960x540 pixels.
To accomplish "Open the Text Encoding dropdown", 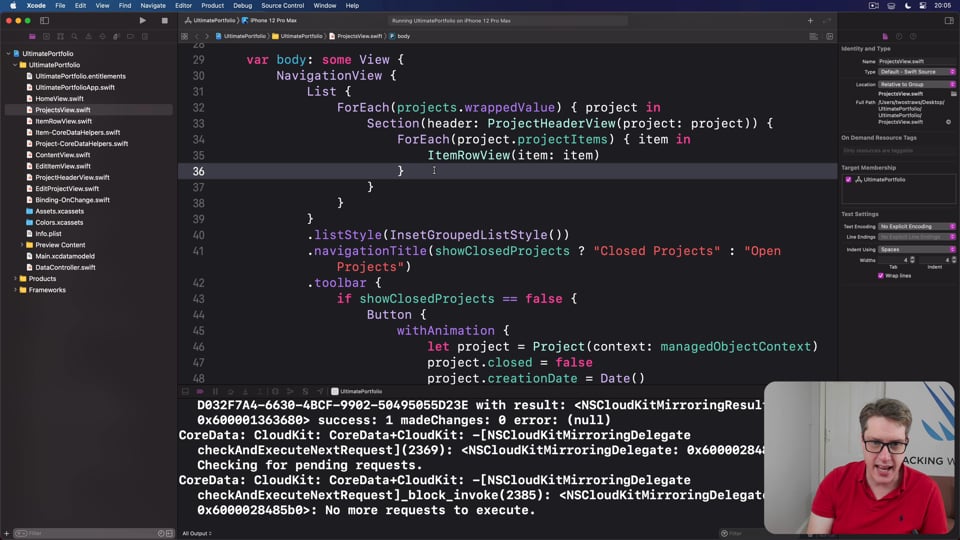I will click(x=917, y=227).
